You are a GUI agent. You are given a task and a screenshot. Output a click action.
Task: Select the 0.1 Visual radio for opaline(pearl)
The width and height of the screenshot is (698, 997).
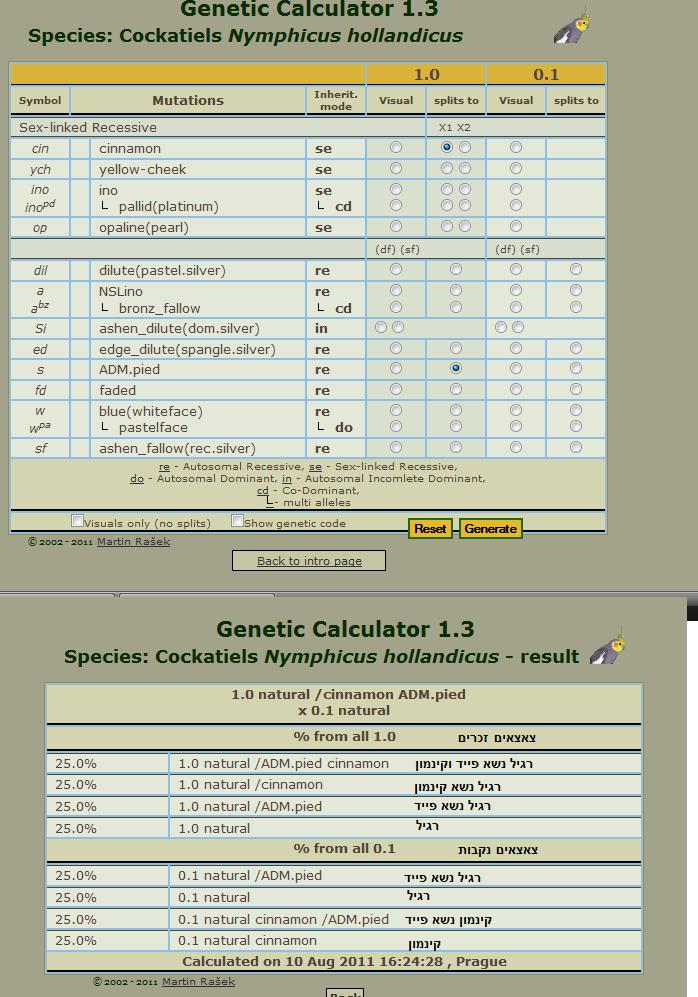coord(516,227)
